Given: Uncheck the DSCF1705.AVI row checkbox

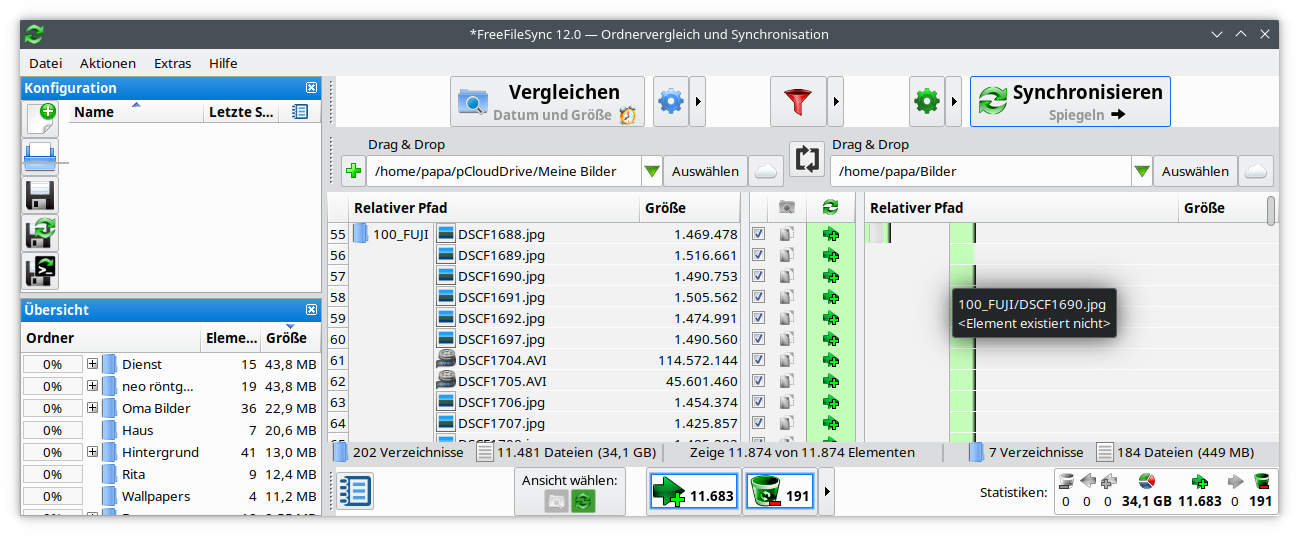Looking at the screenshot, I should [x=758, y=381].
